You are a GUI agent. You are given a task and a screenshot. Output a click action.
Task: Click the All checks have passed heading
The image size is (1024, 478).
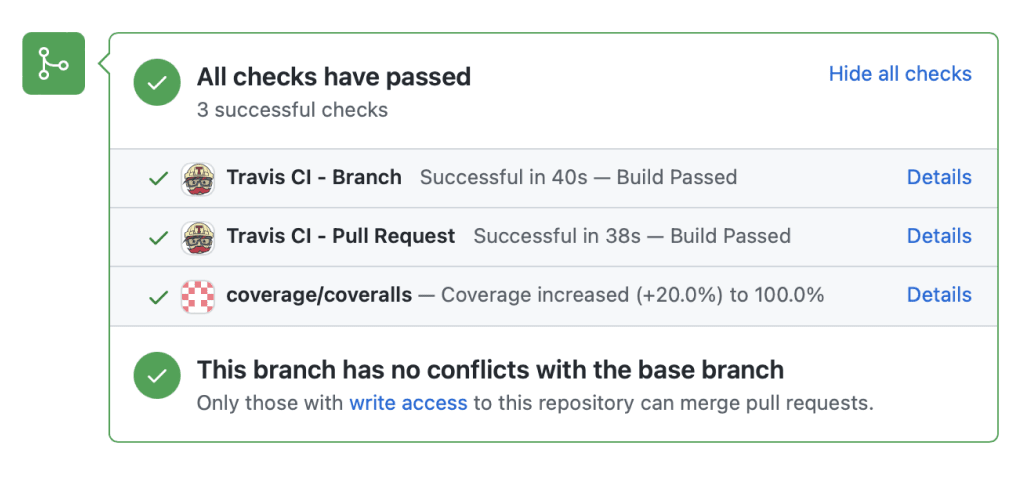334,77
